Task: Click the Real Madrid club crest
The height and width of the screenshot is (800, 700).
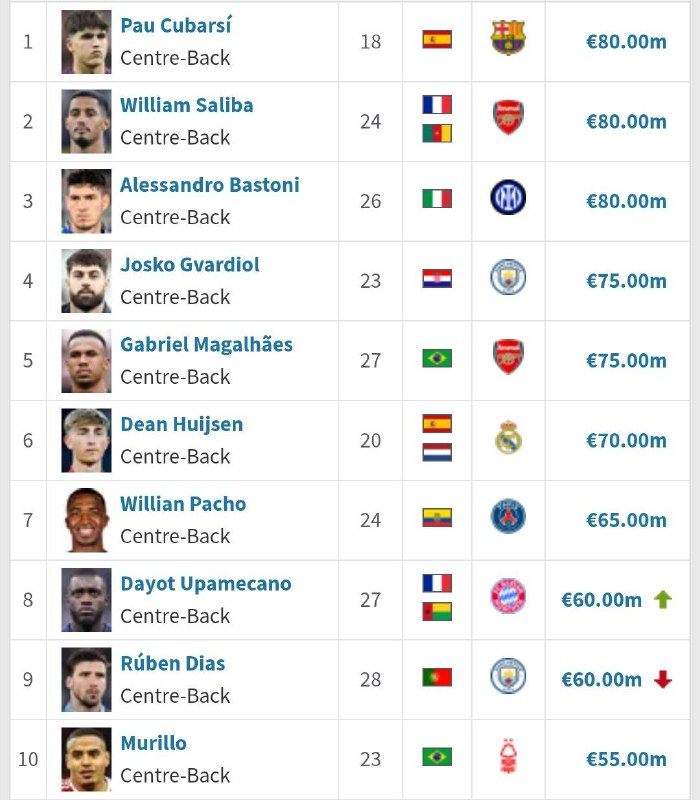Action: coord(508,438)
